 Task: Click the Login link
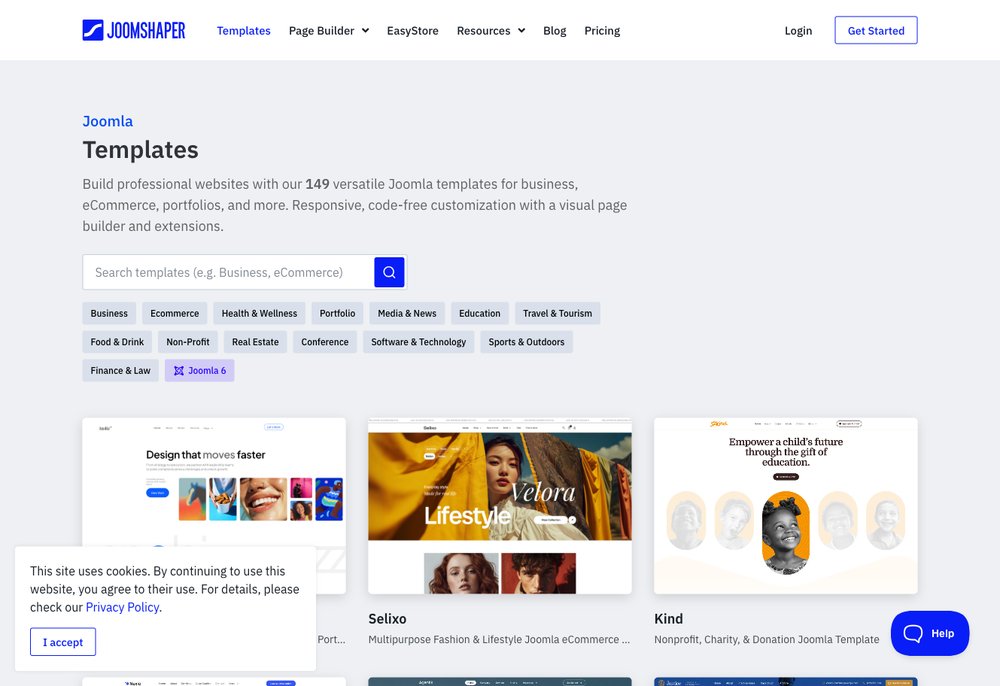(798, 31)
